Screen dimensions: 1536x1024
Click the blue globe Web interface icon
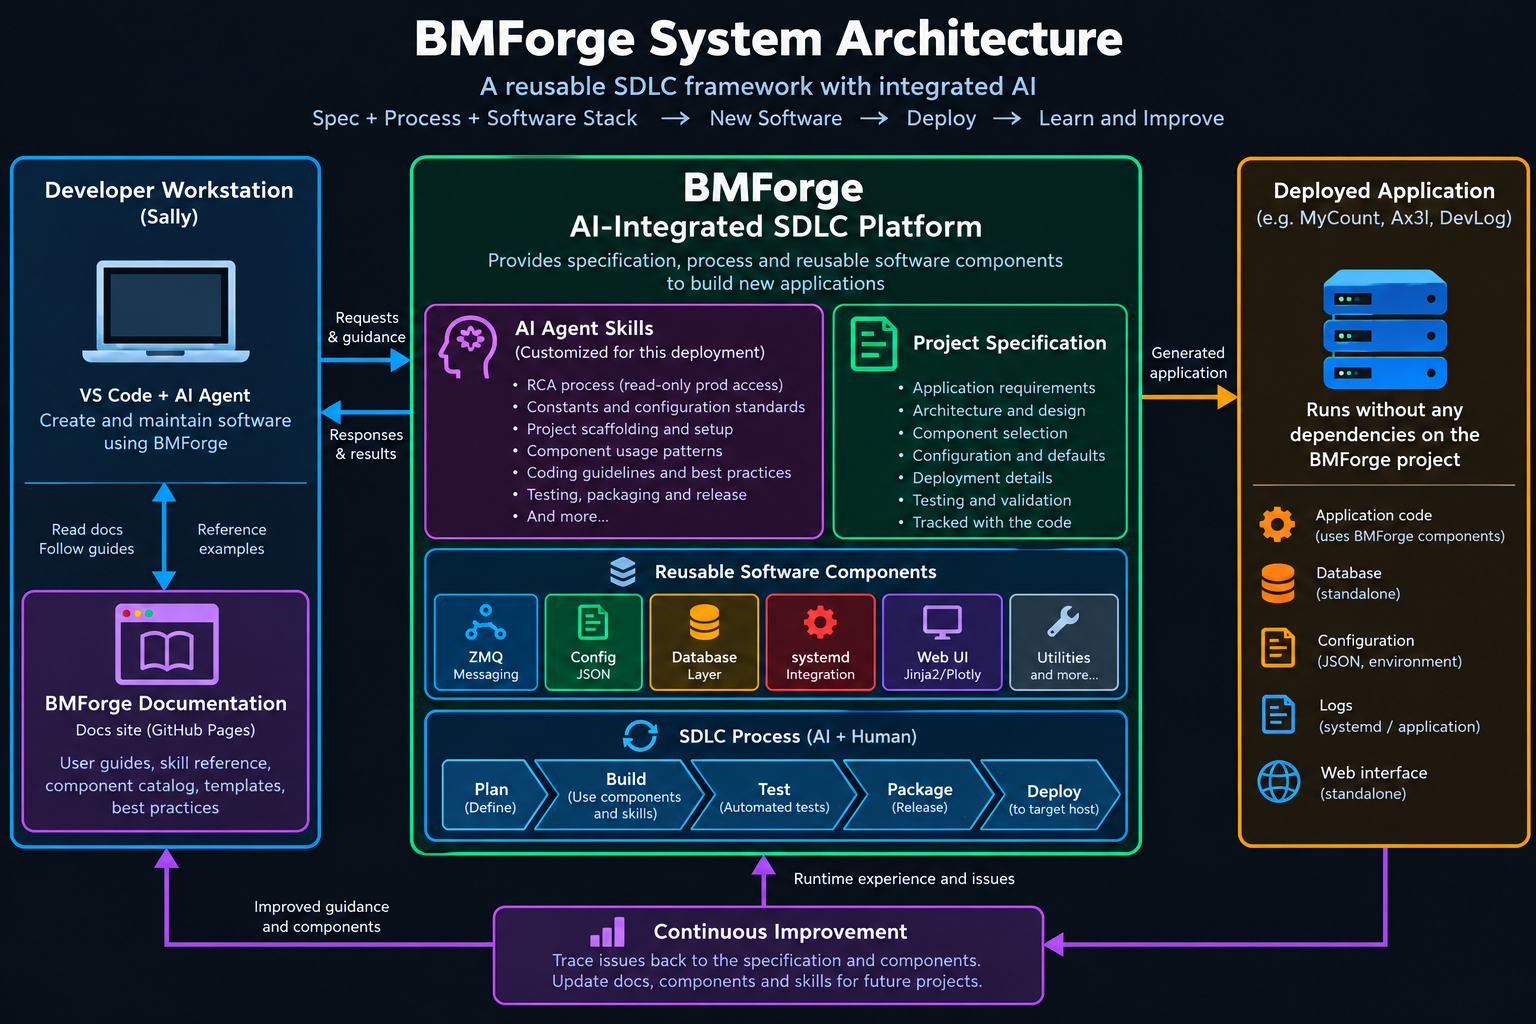pyautogui.click(x=1279, y=781)
